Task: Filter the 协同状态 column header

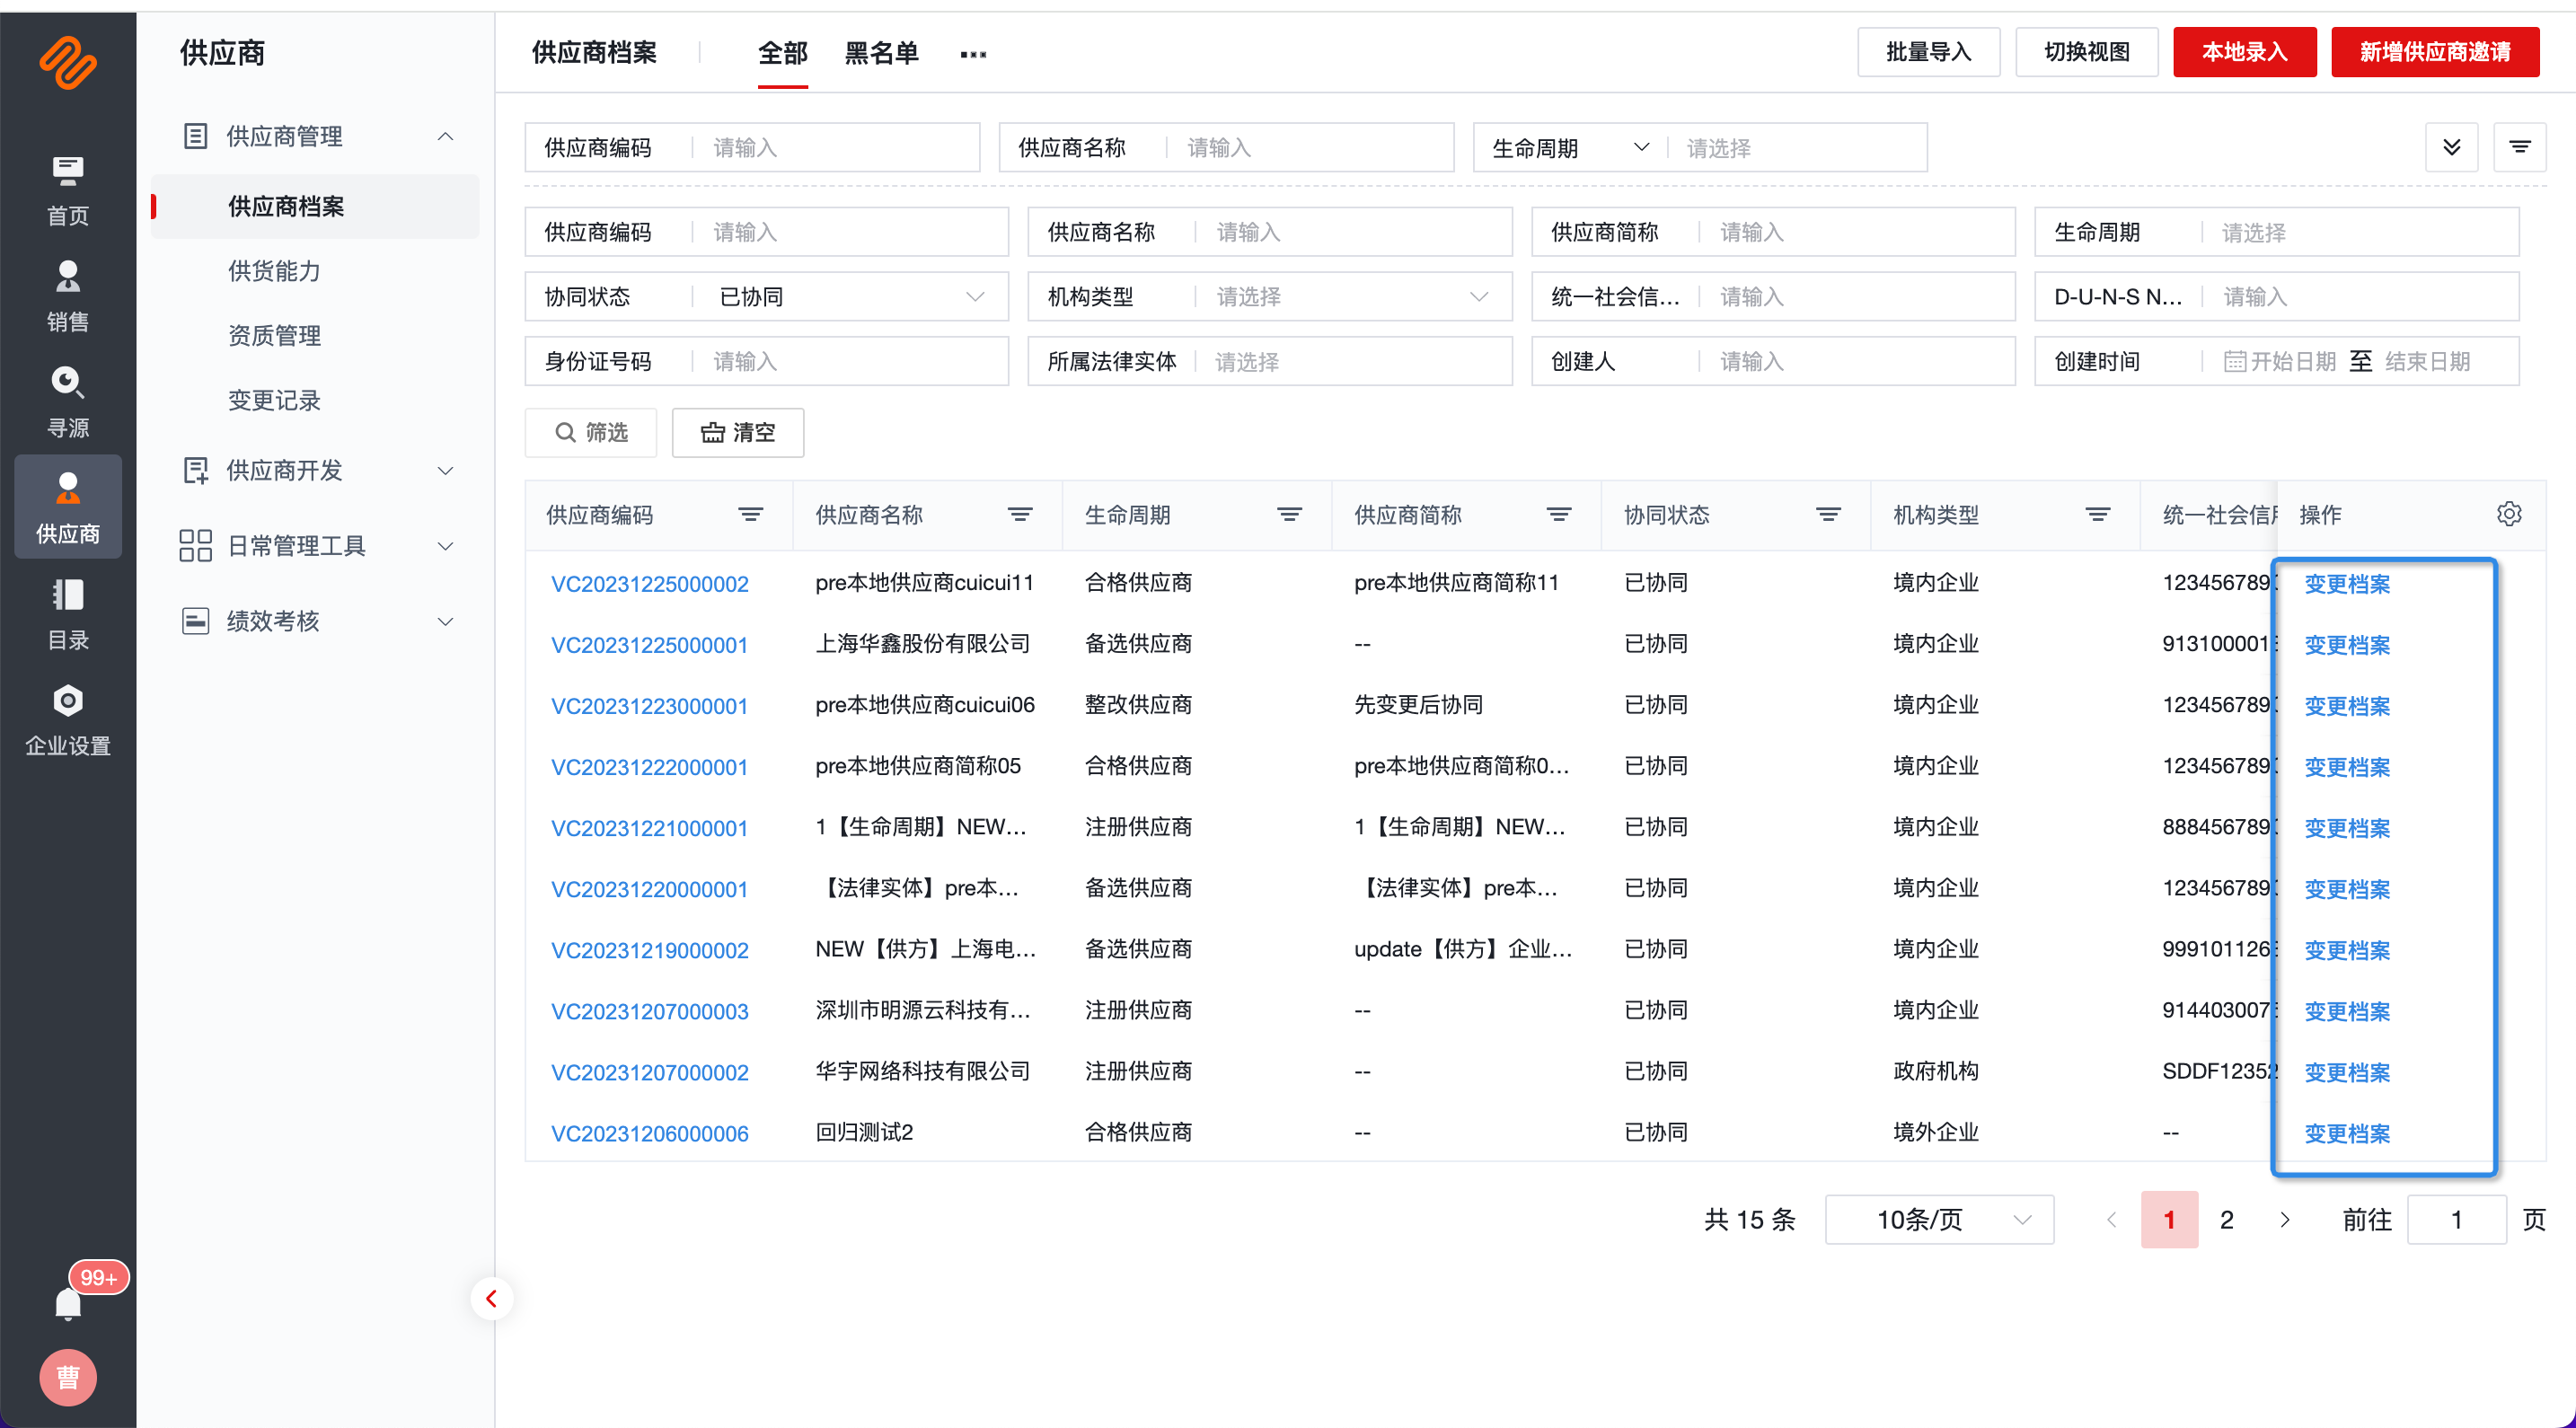Action: [1828, 515]
